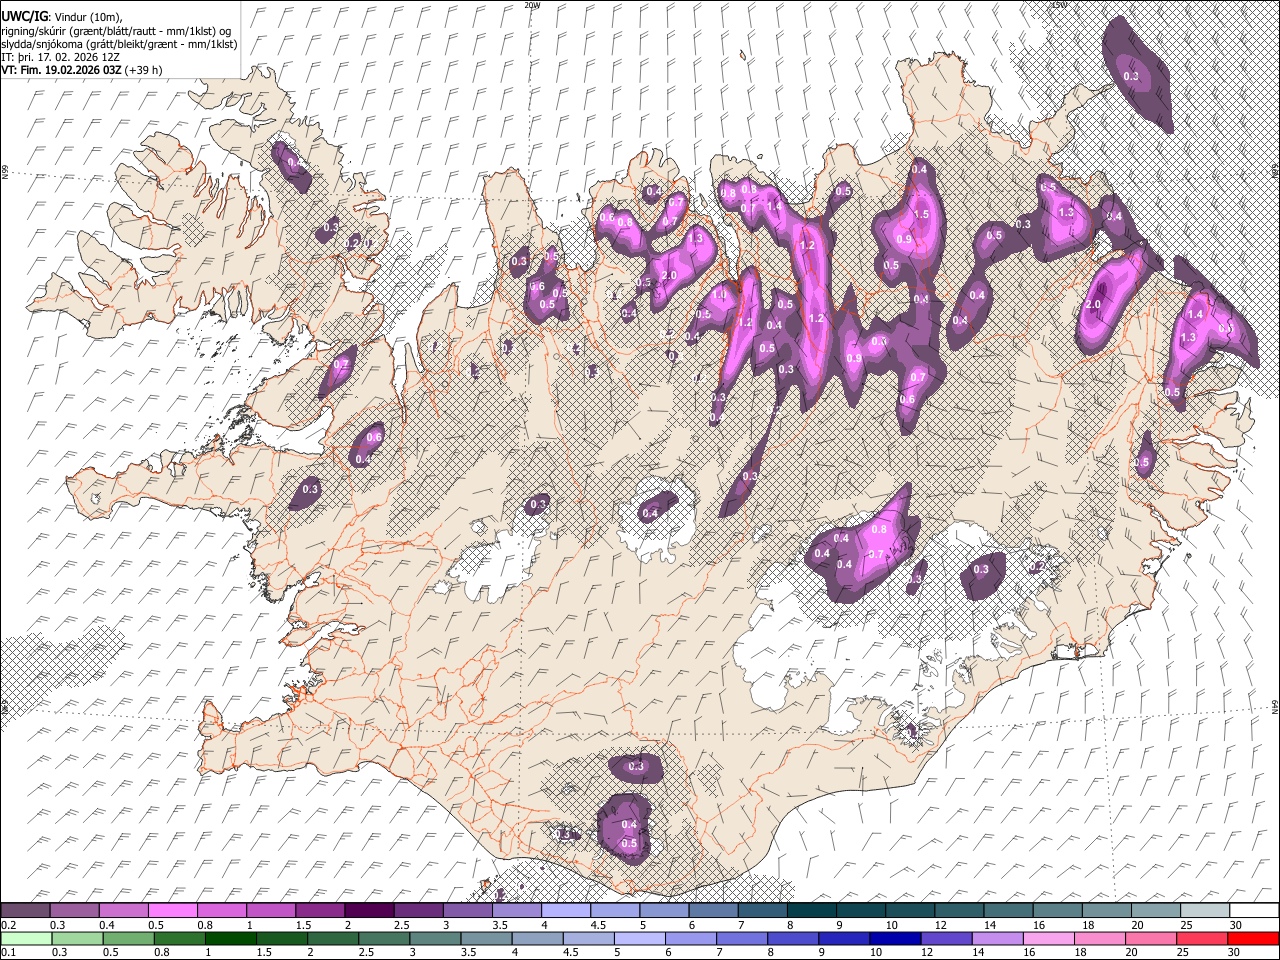
Task: Click the '4.5' label under the top legend row
Action: point(598,925)
